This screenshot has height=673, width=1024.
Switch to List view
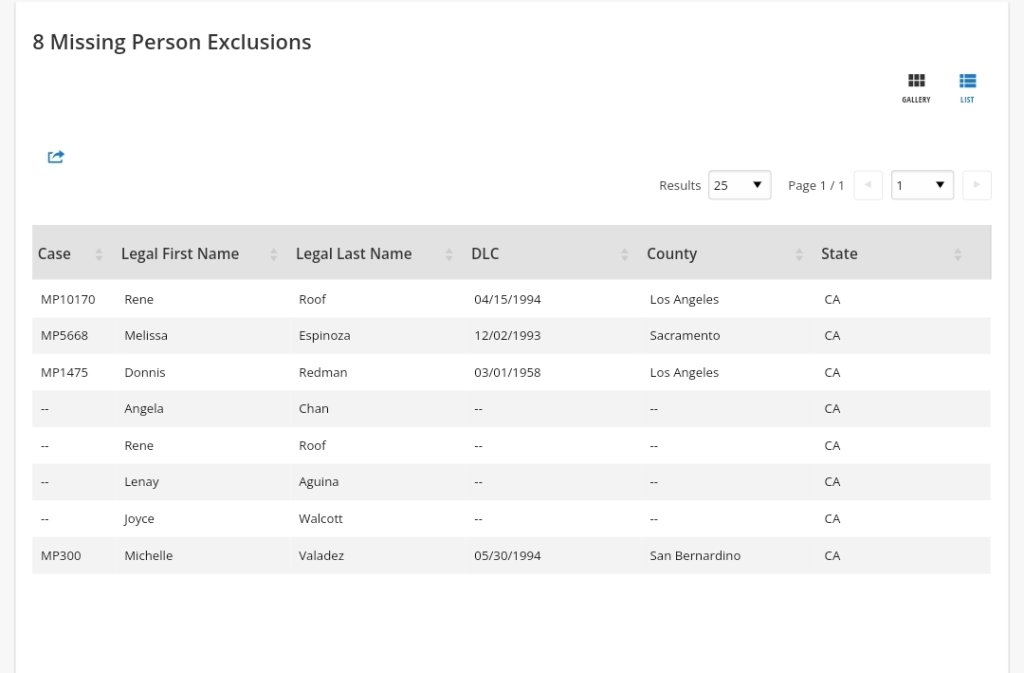pos(967,87)
